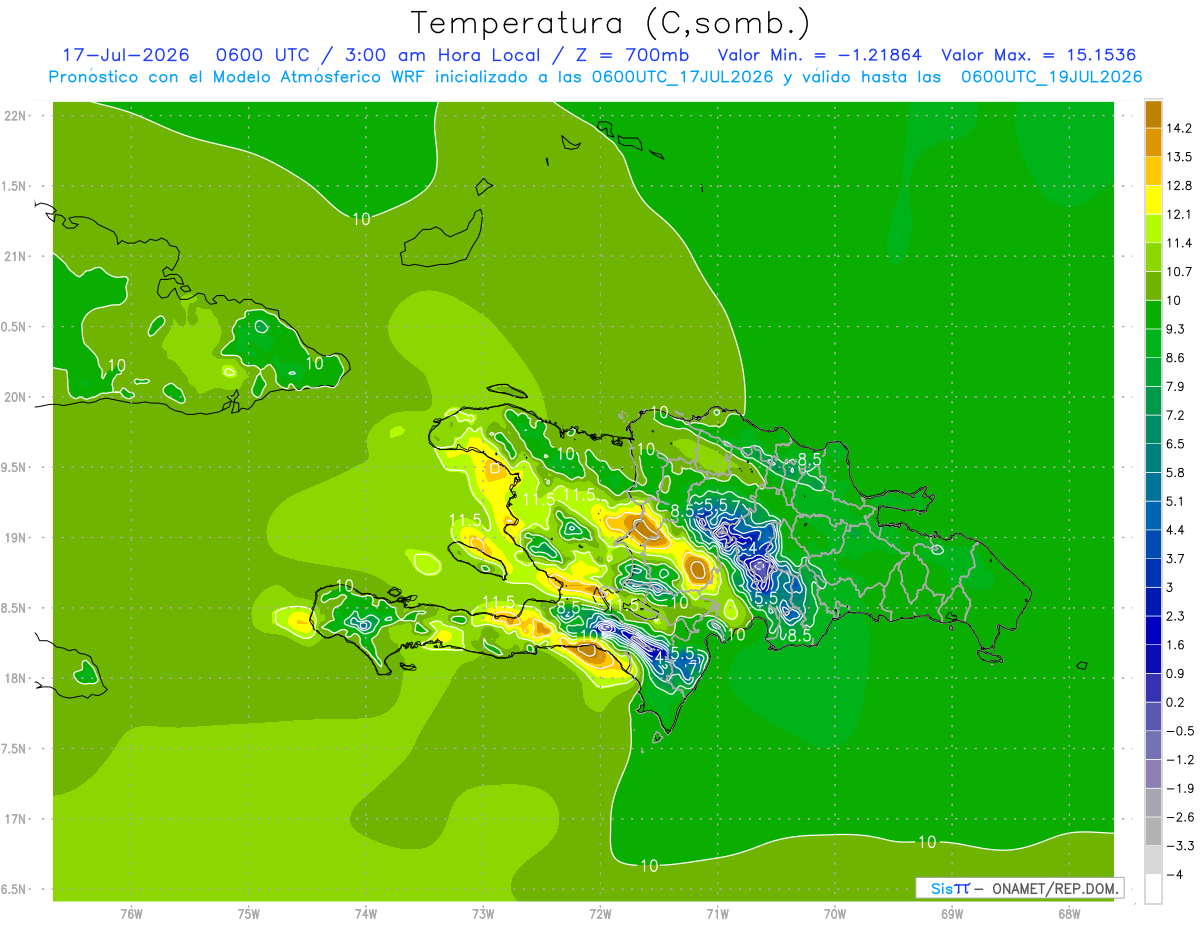Screen dimensions: 1200x927
Task: Select the 75W longitude axis label
Action: (x=249, y=914)
